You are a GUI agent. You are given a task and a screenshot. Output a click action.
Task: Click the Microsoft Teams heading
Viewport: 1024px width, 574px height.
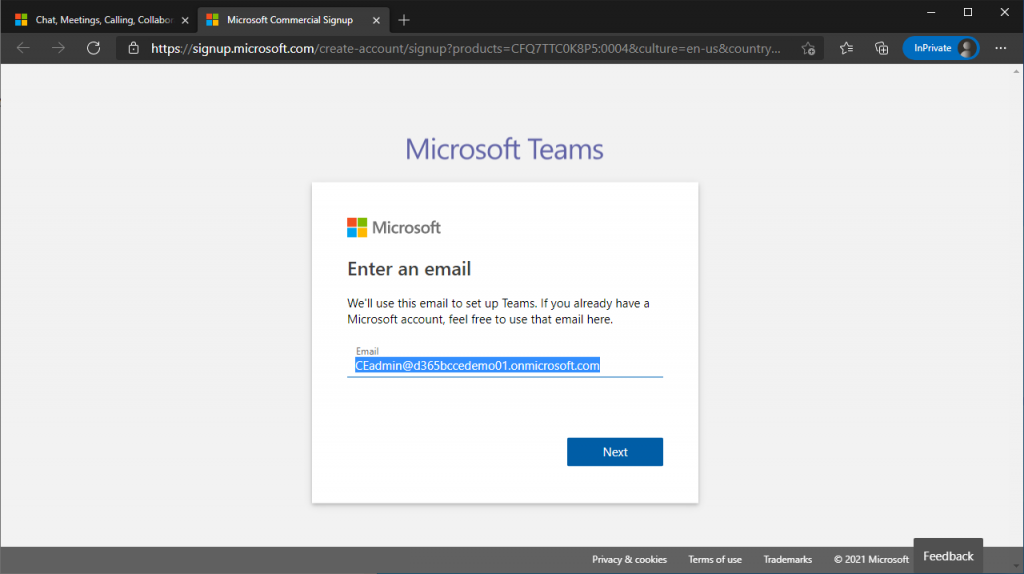pos(504,149)
